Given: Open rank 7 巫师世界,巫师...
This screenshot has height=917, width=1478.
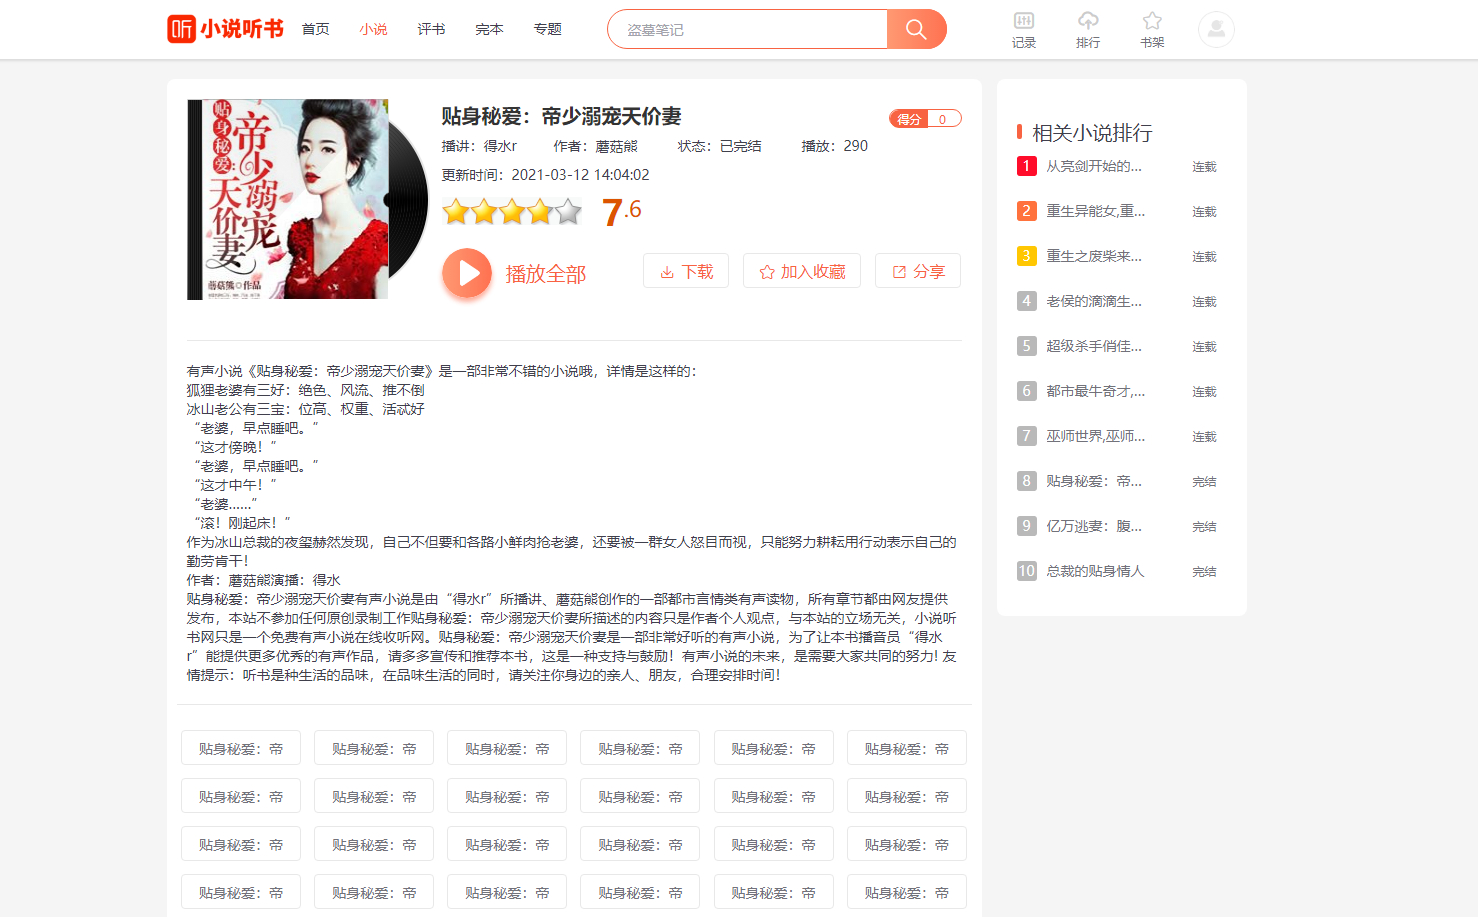Looking at the screenshot, I should 1096,436.
